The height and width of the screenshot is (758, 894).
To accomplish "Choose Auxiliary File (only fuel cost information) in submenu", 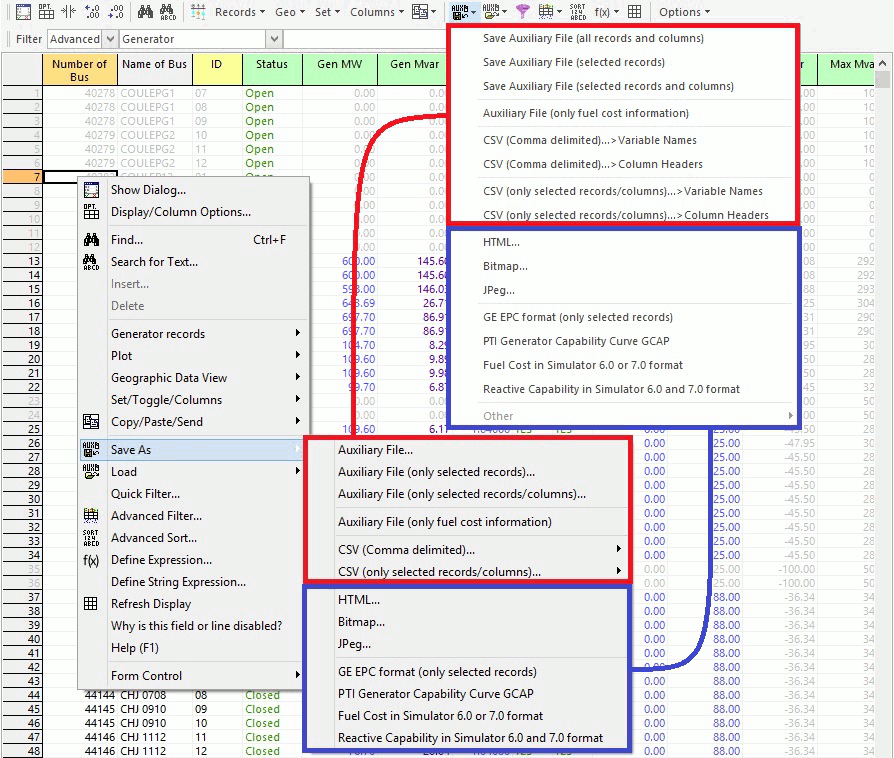I will (444, 522).
